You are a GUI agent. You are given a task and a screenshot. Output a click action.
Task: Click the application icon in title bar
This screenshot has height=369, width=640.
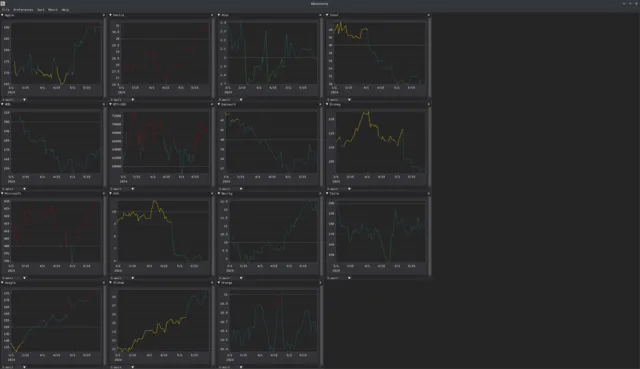coord(3,3)
